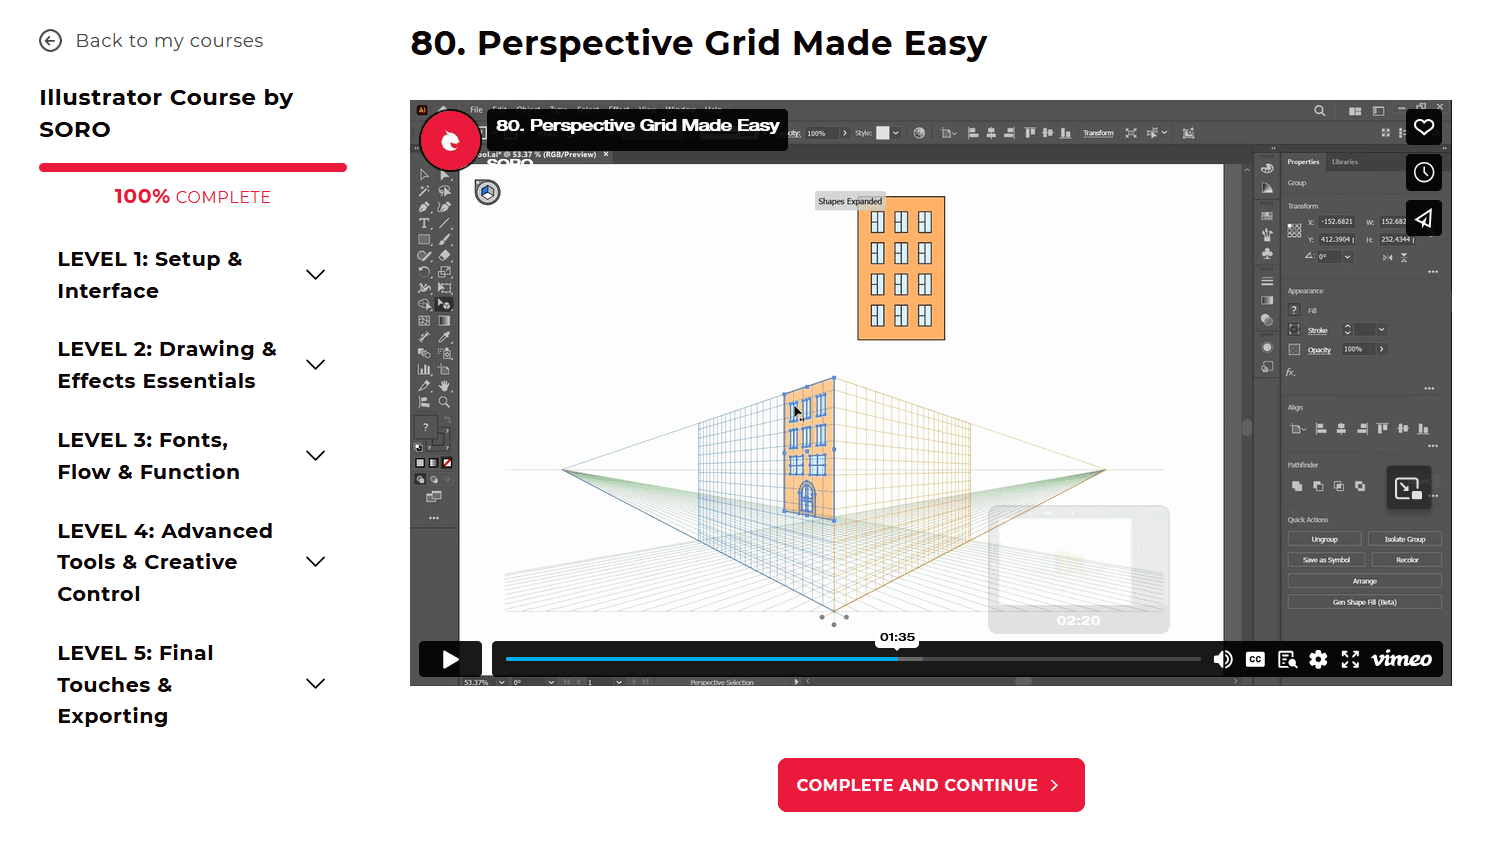Click the red course progress bar
Image resolution: width=1506 pixels, height=841 pixels.
tap(193, 167)
